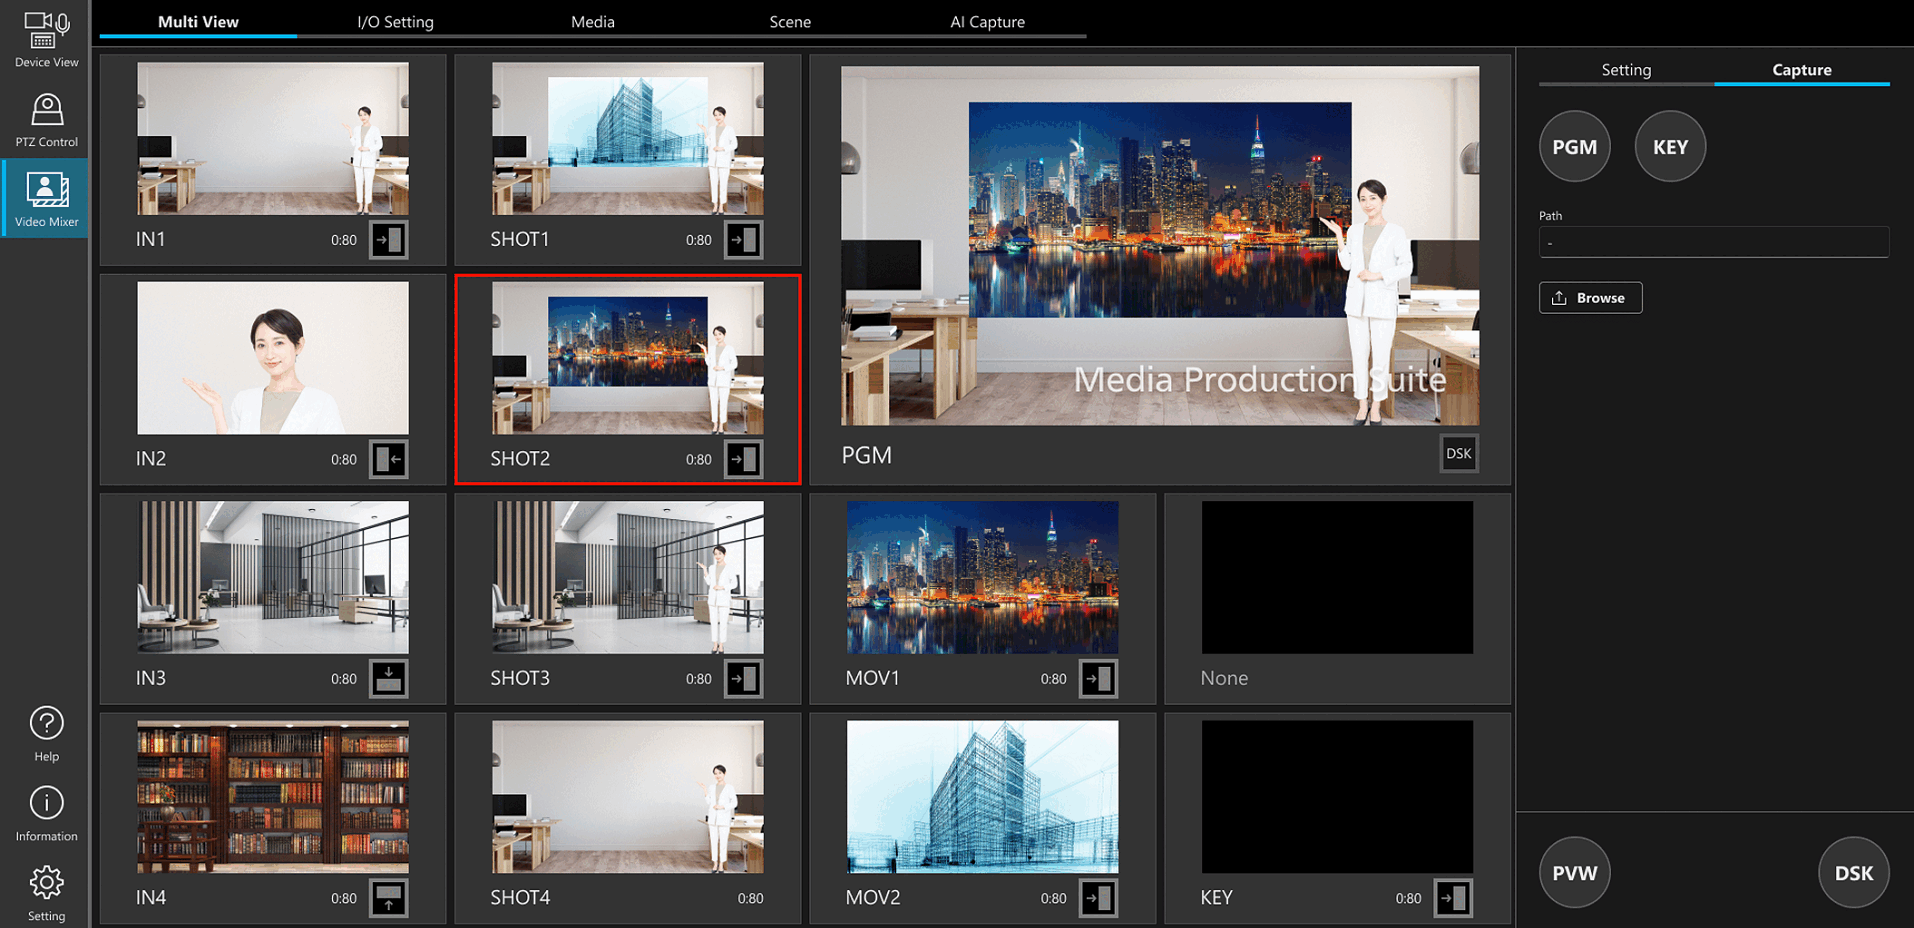The image size is (1914, 928).
Task: Open the Information icon in sidebar
Action: pyautogui.click(x=46, y=813)
